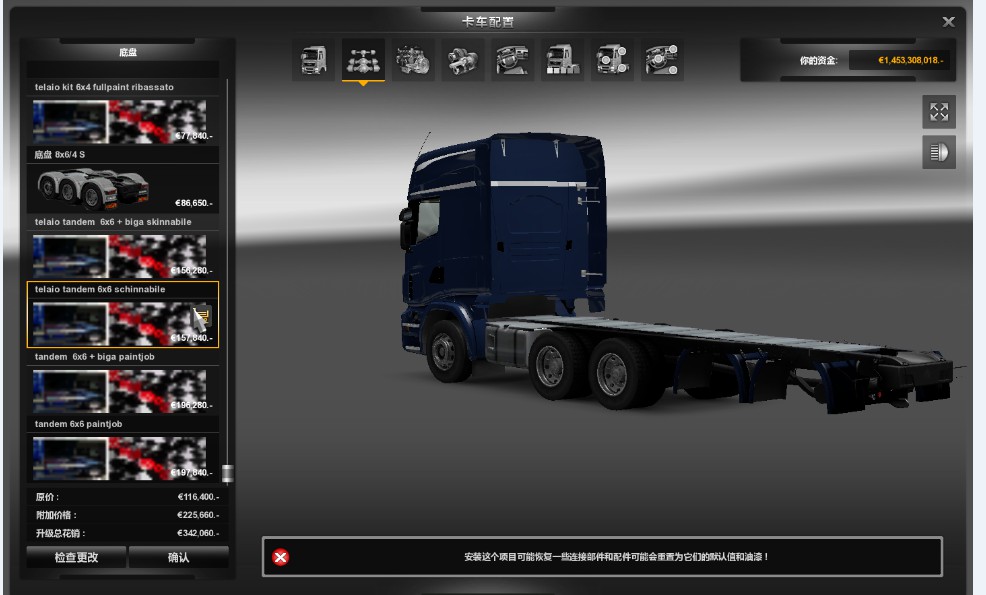The height and width of the screenshot is (595, 986).
Task: Click 'telaio tandem 6x6 + biga skinnabile' label
Action: tap(113, 221)
